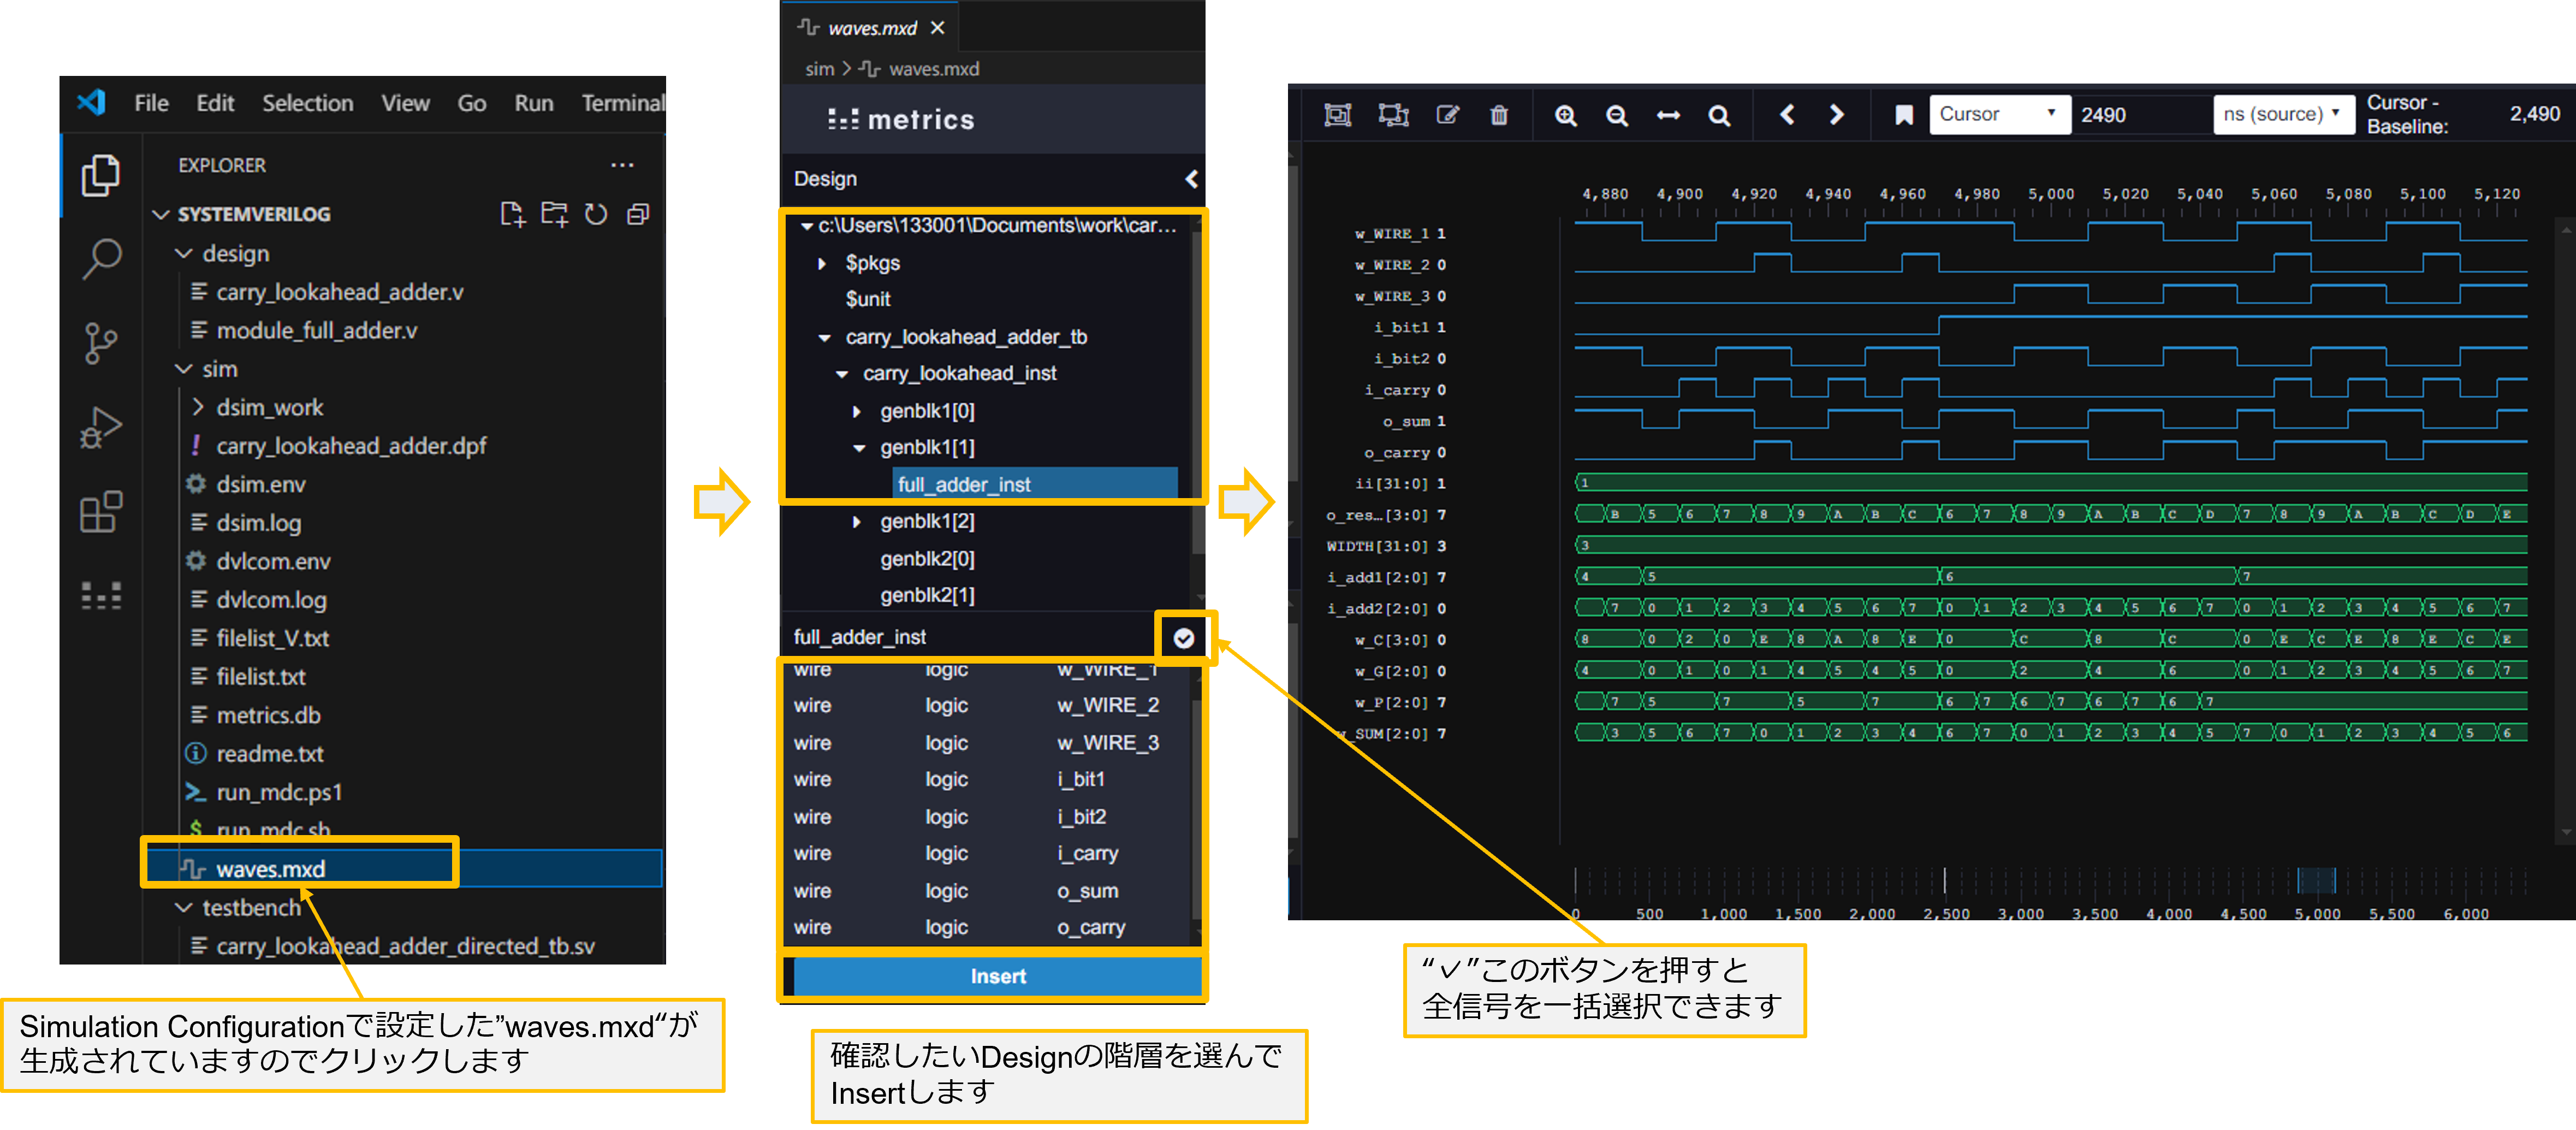This screenshot has height=1130, width=2576.
Task: Select the o_res[3:0] waveform signal name
Action: [1376, 515]
